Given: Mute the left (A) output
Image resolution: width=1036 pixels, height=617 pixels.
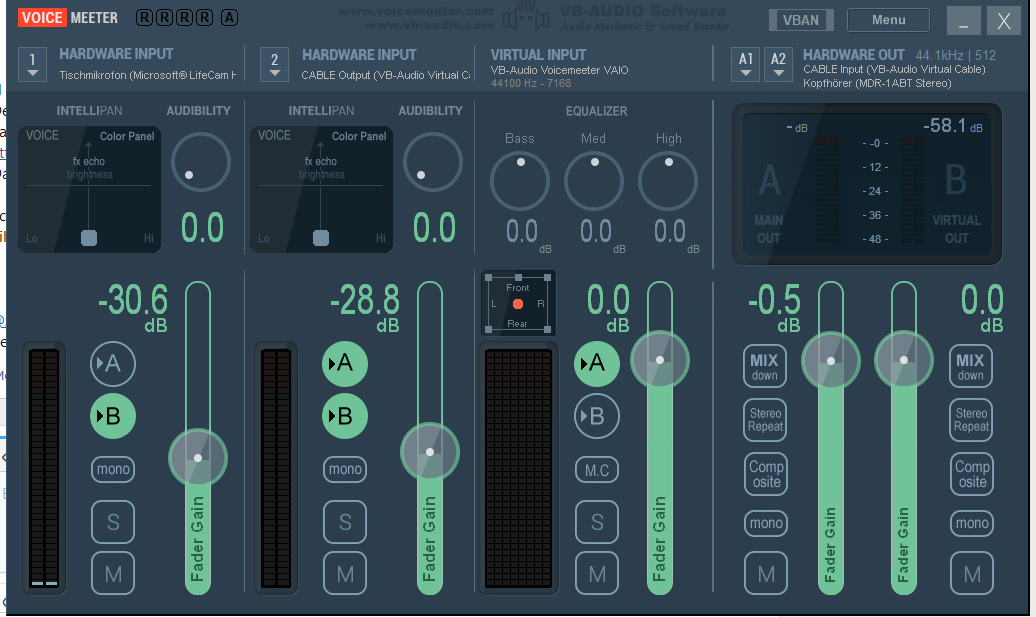Looking at the screenshot, I should [766, 573].
